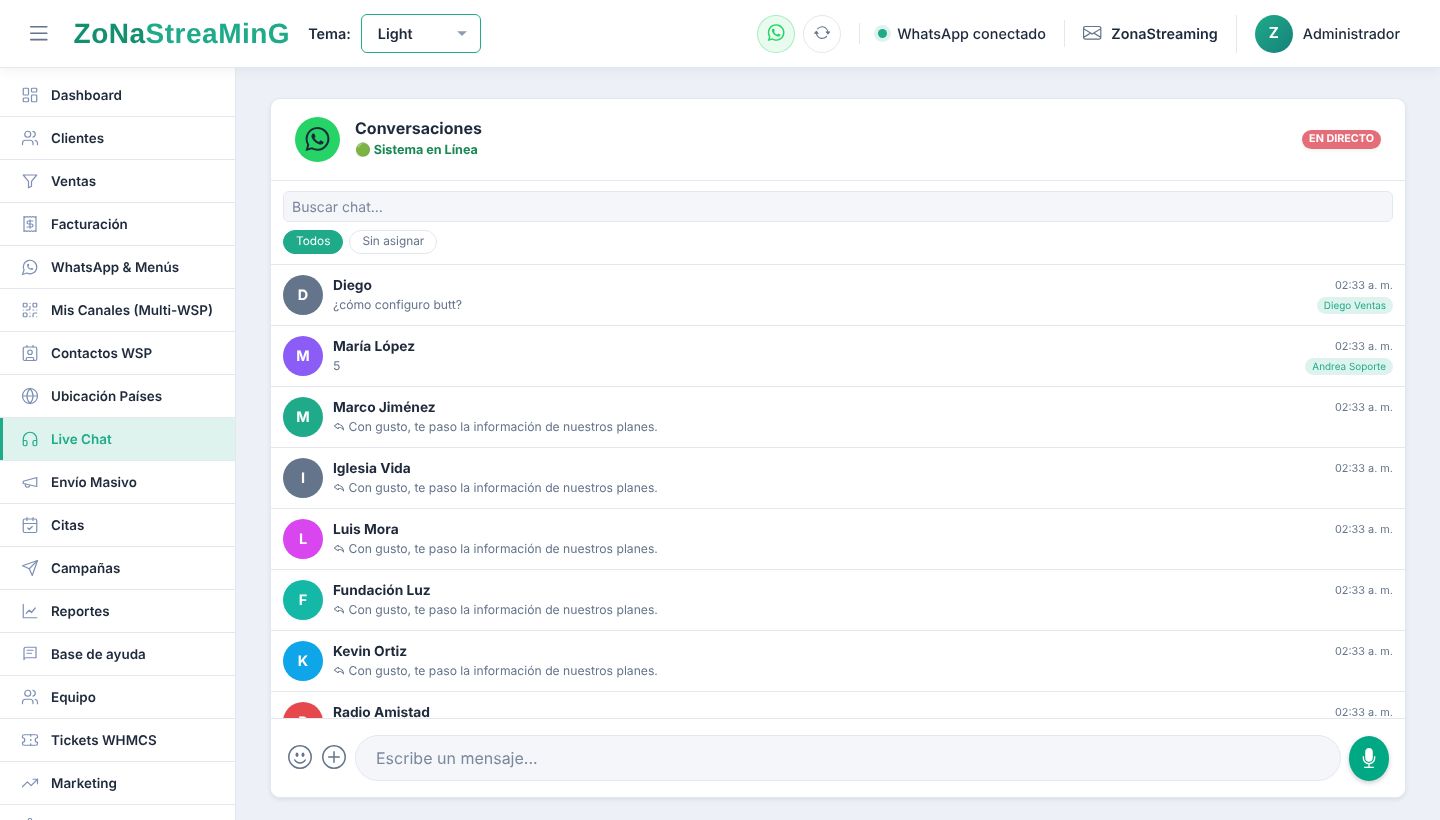
Task: Click the Dashboard grid icon
Action: pos(30,95)
